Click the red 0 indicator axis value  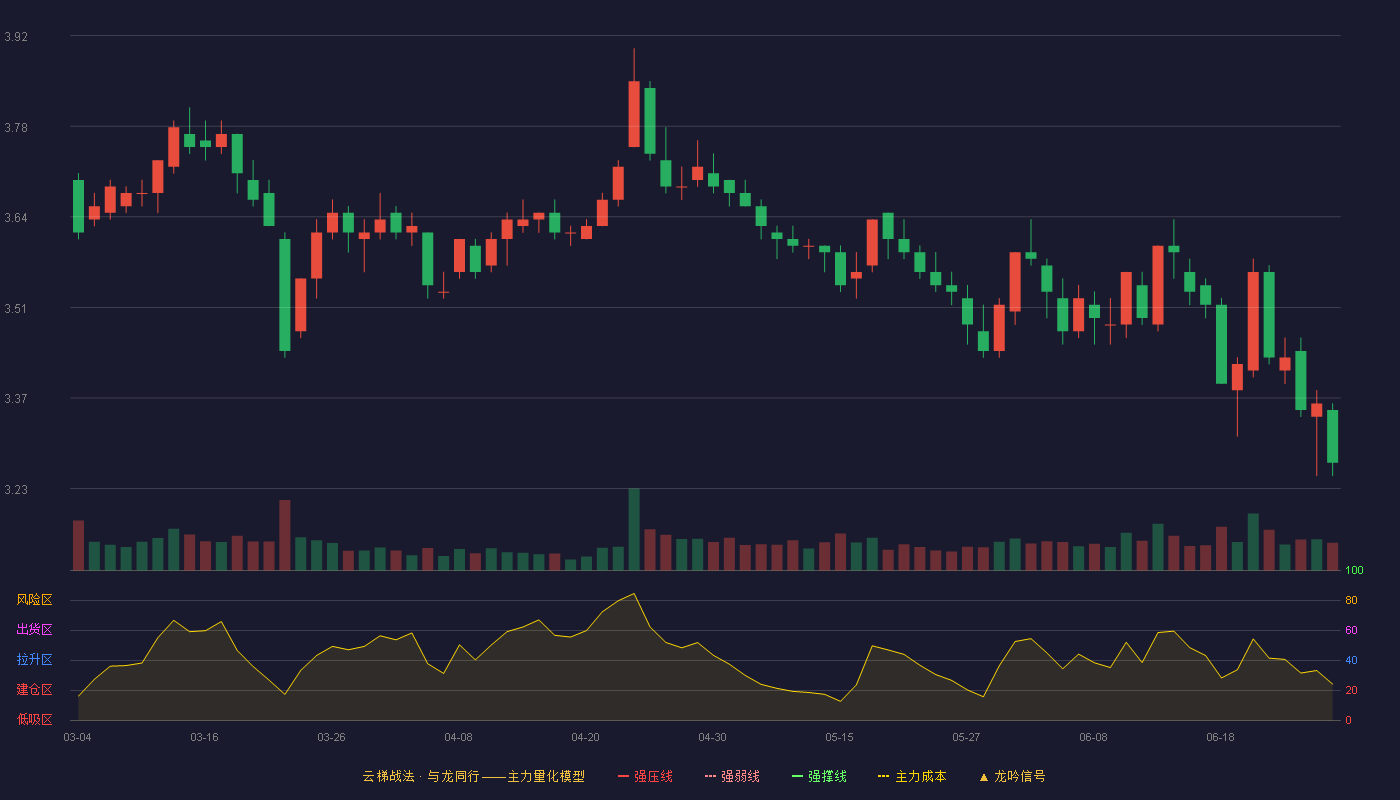pyautogui.click(x=1348, y=720)
